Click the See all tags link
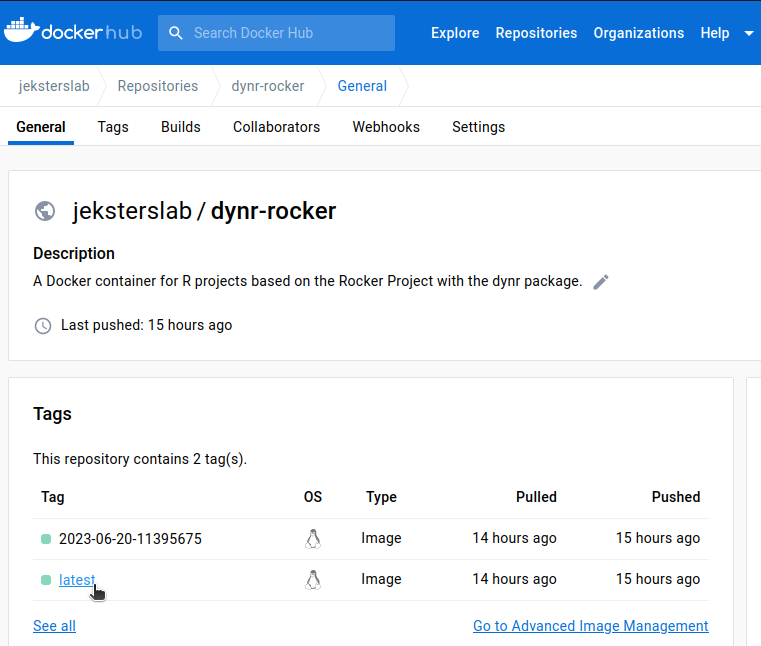This screenshot has width=761, height=646. pyautogui.click(x=54, y=626)
